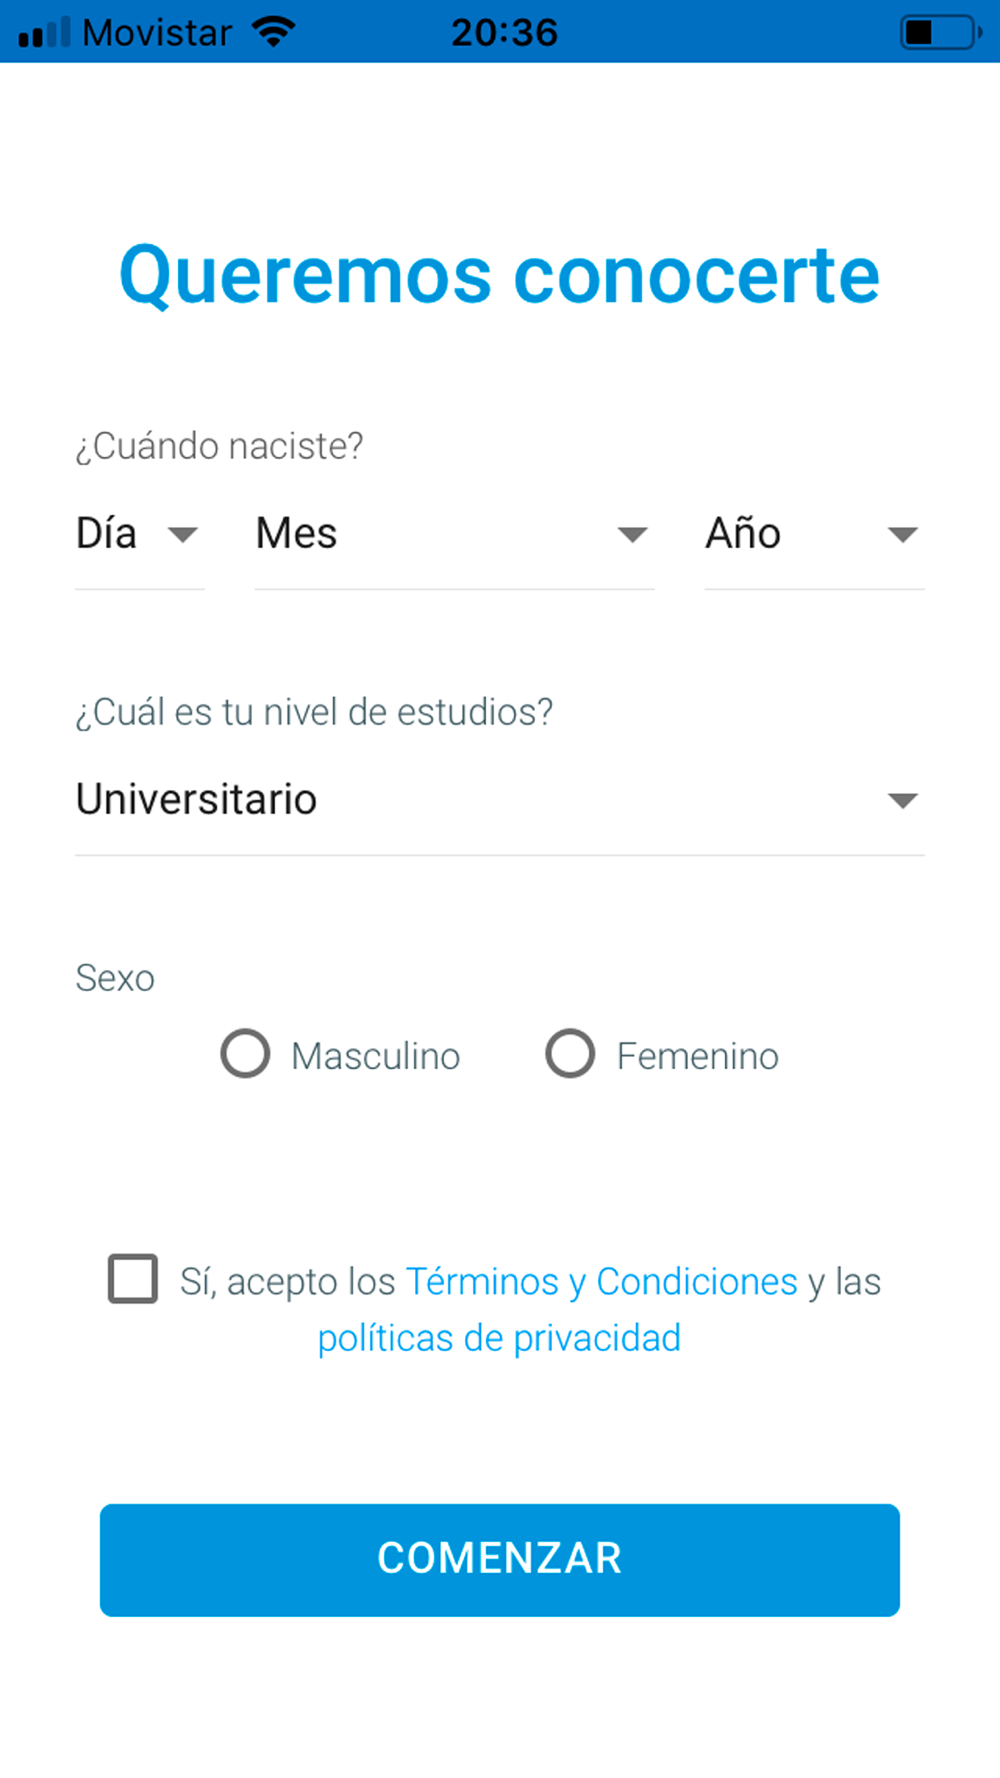The image size is (1000, 1778).
Task: Check the accept terms checkbox
Action: point(133,1279)
